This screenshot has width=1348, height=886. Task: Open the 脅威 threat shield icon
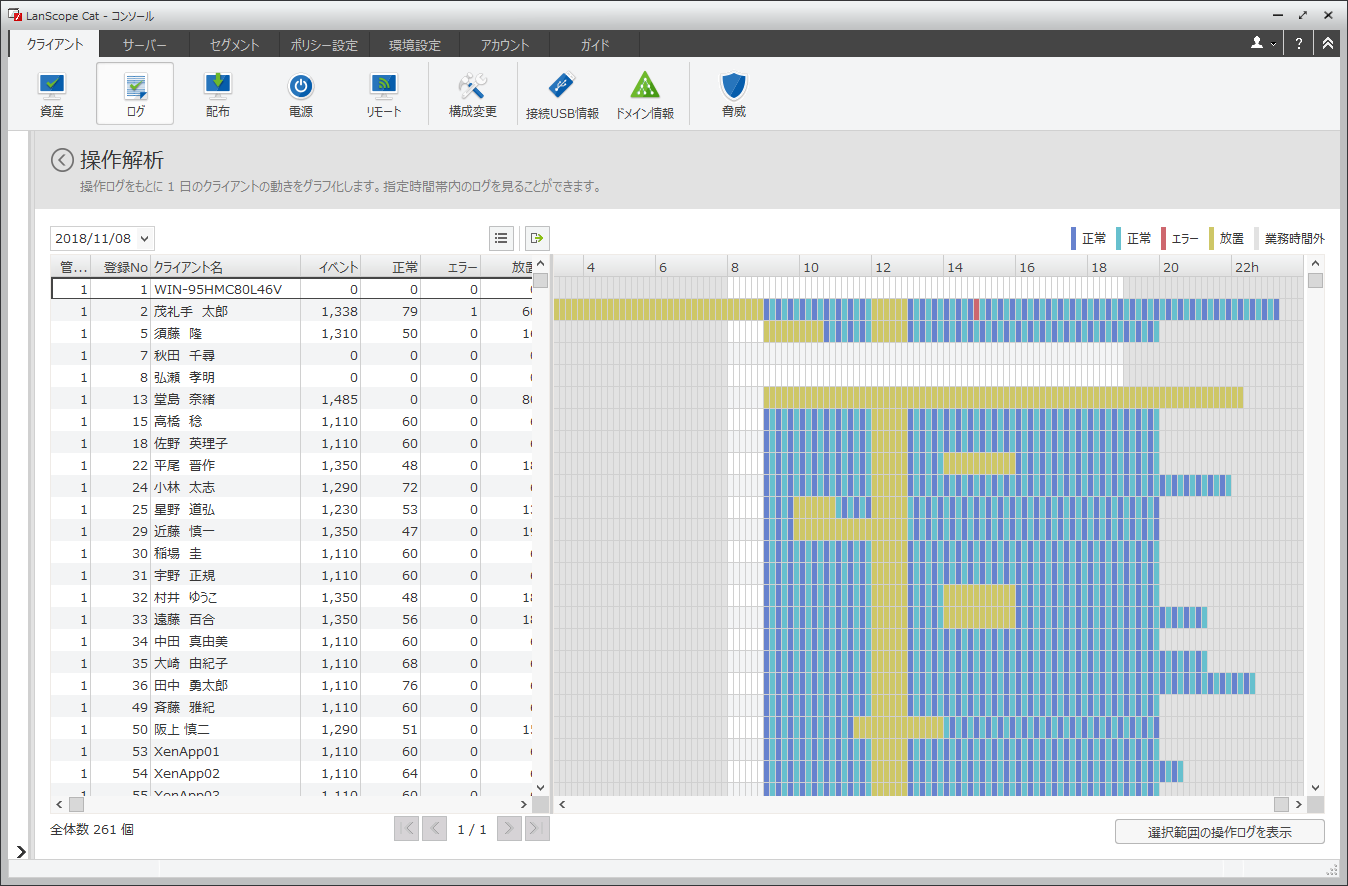tap(734, 95)
